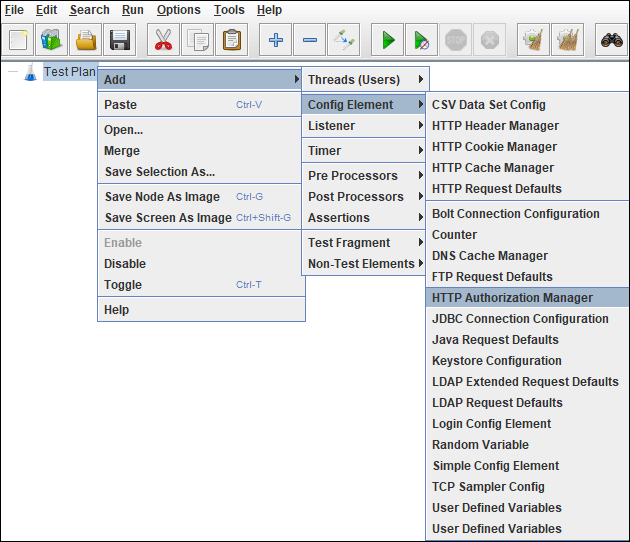Click the New test plan toolbar icon
Screen dimensions: 630x542
[19, 40]
